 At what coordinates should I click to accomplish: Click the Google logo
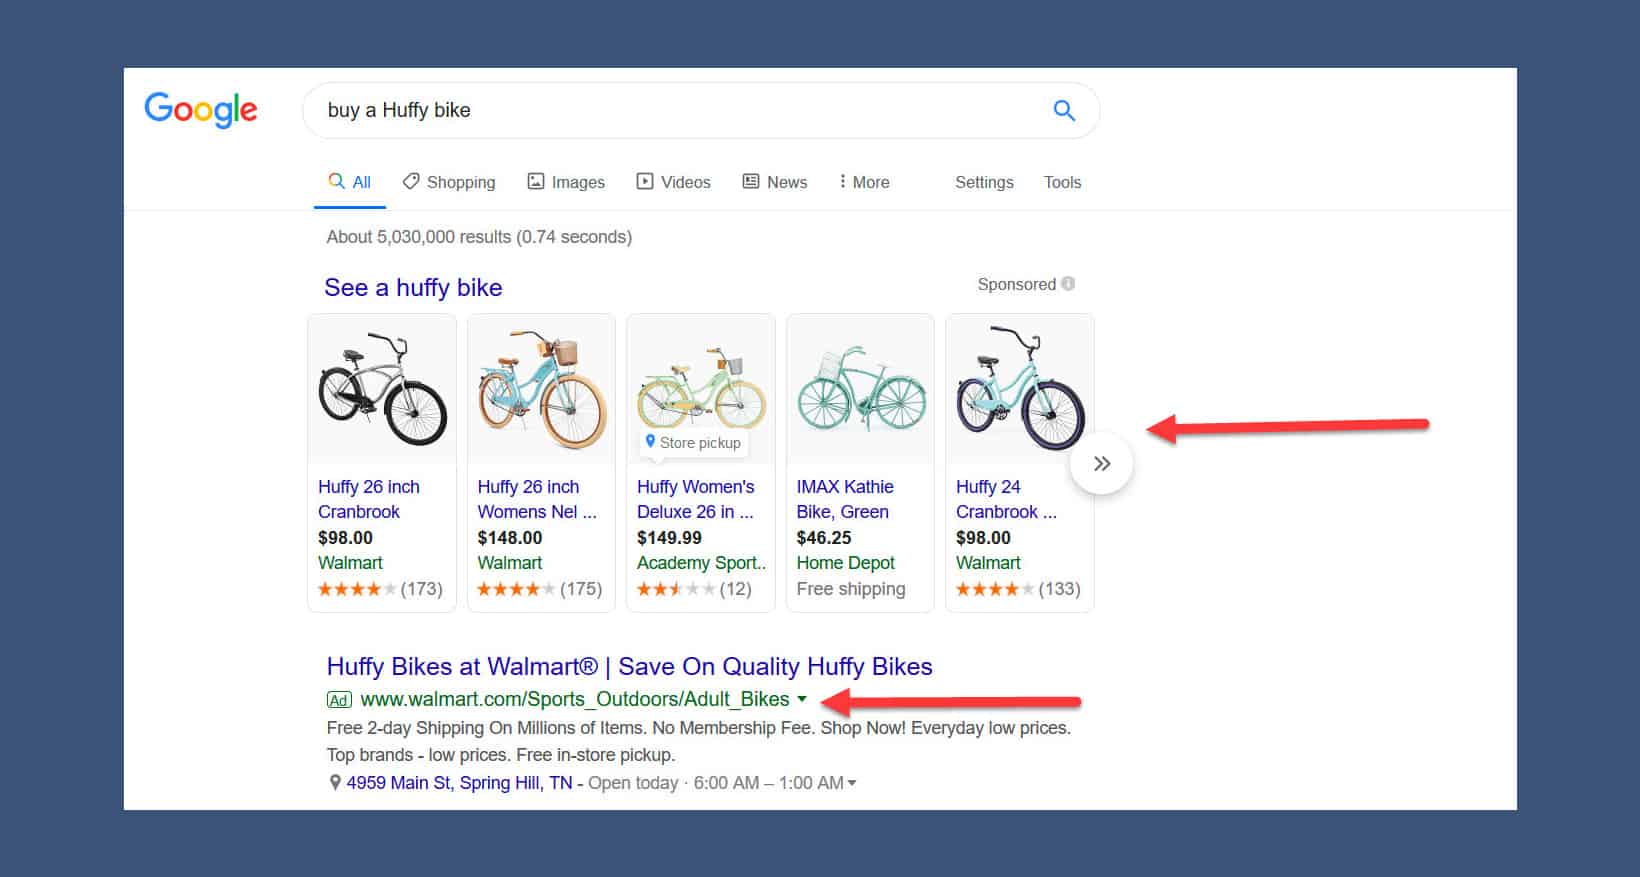[x=201, y=110]
